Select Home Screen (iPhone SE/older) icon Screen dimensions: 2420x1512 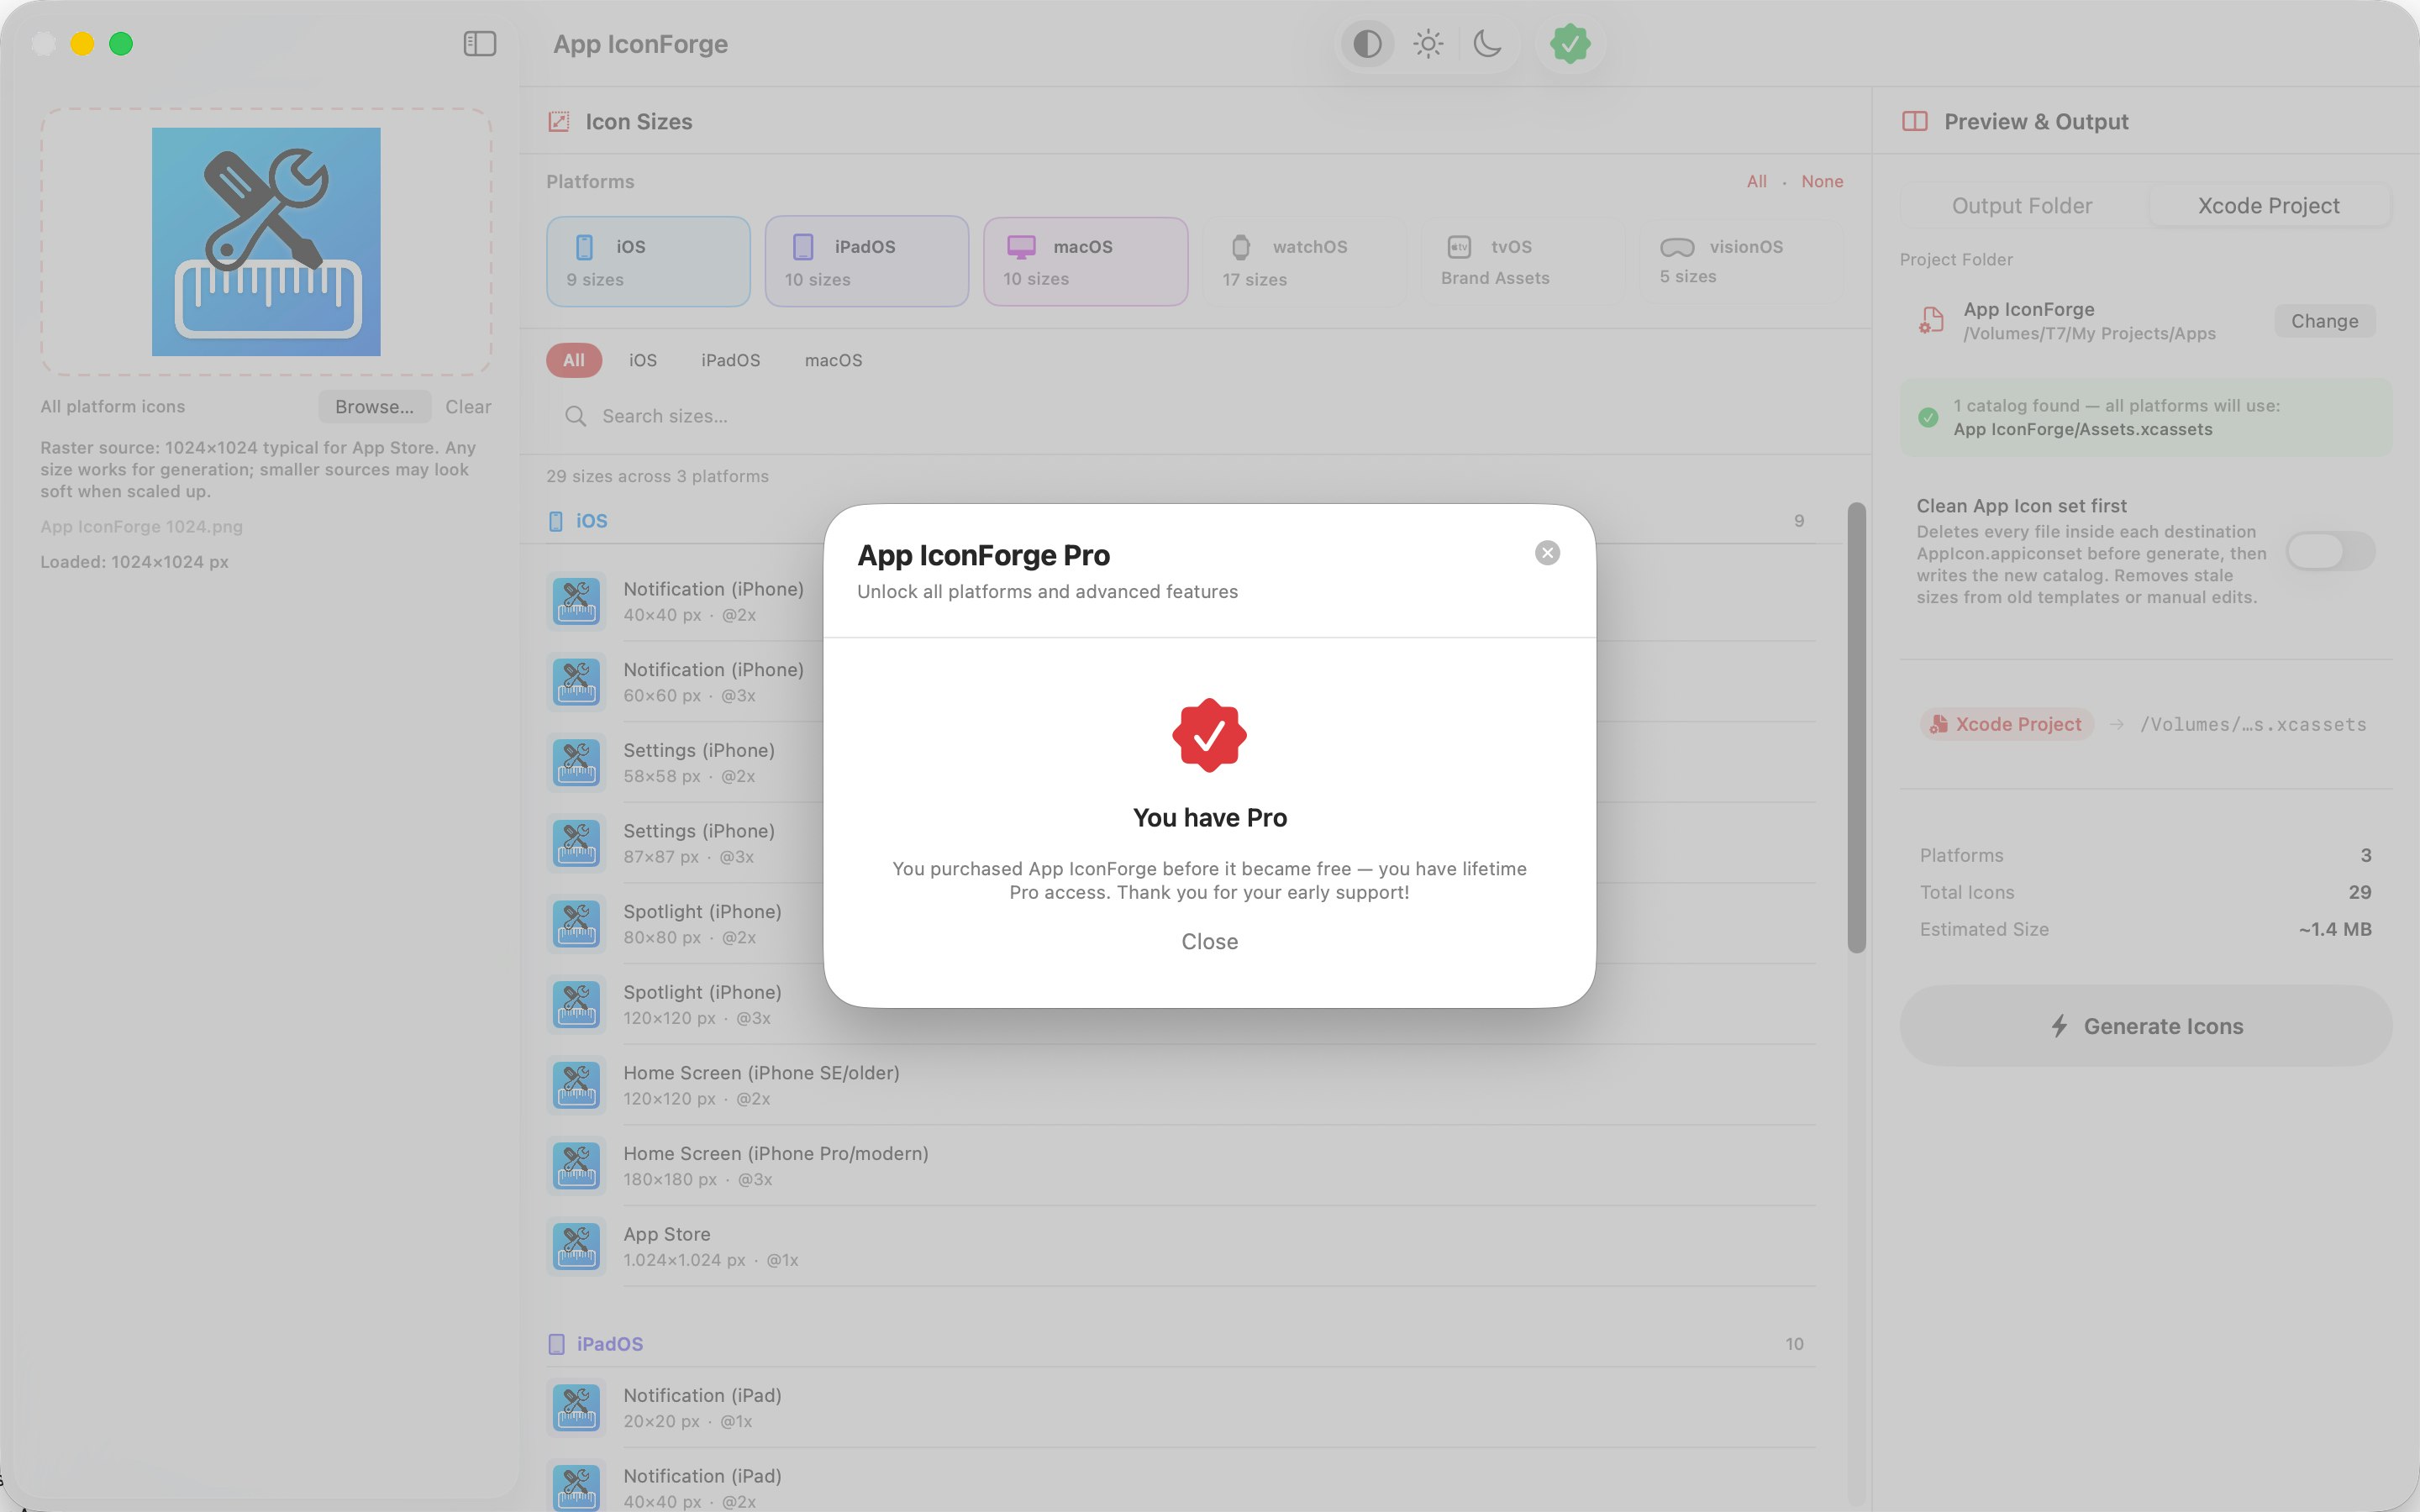point(577,1085)
